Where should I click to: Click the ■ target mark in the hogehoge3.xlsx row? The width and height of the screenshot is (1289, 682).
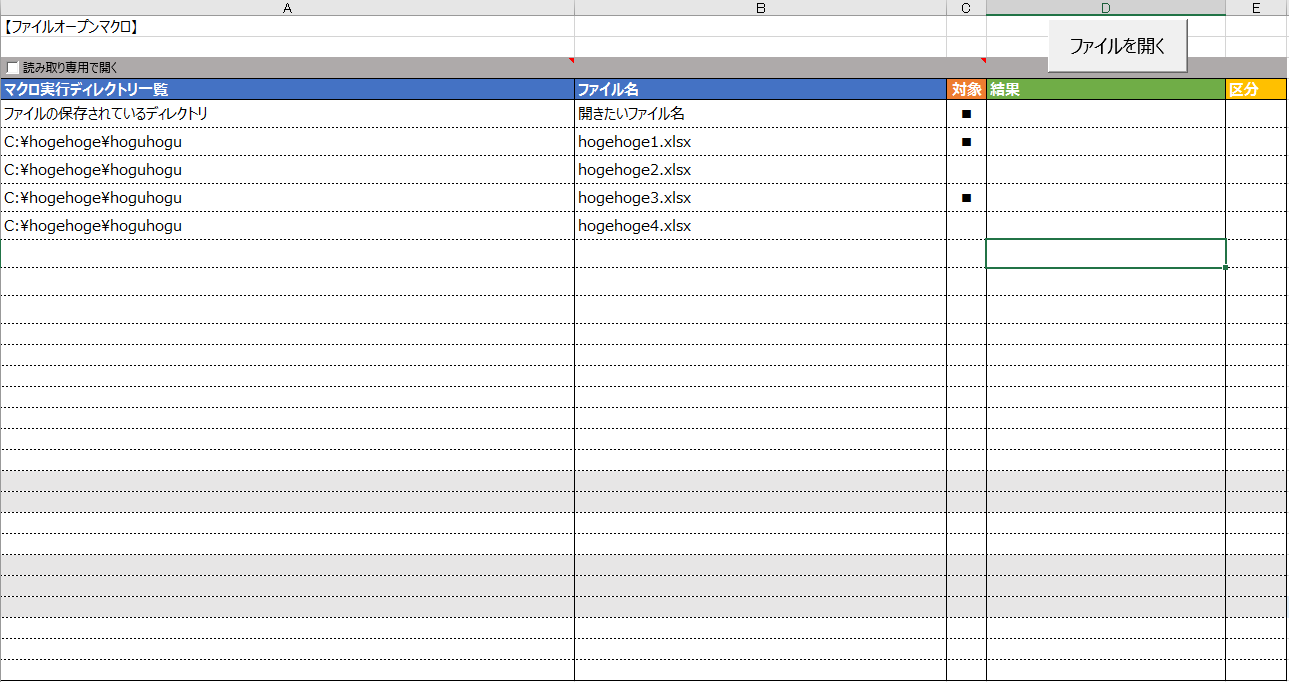966,198
